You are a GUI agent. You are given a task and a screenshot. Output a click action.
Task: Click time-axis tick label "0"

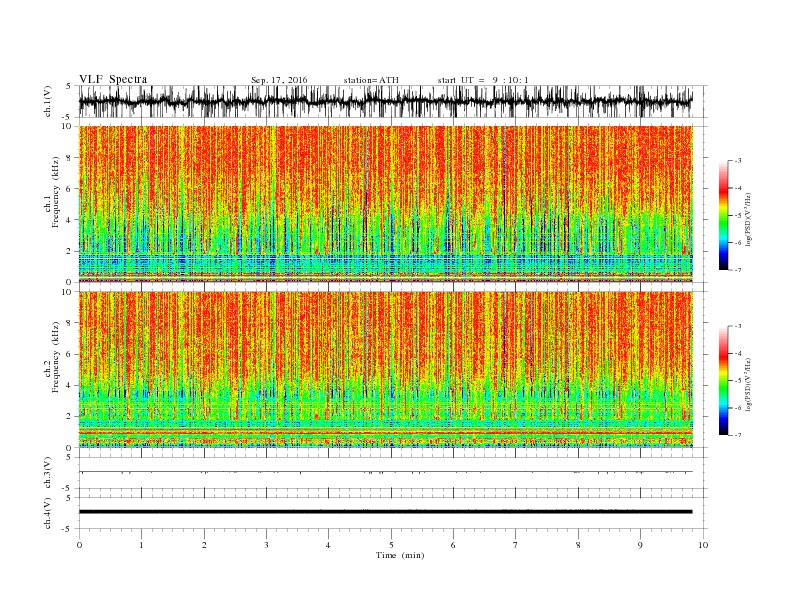point(79,545)
